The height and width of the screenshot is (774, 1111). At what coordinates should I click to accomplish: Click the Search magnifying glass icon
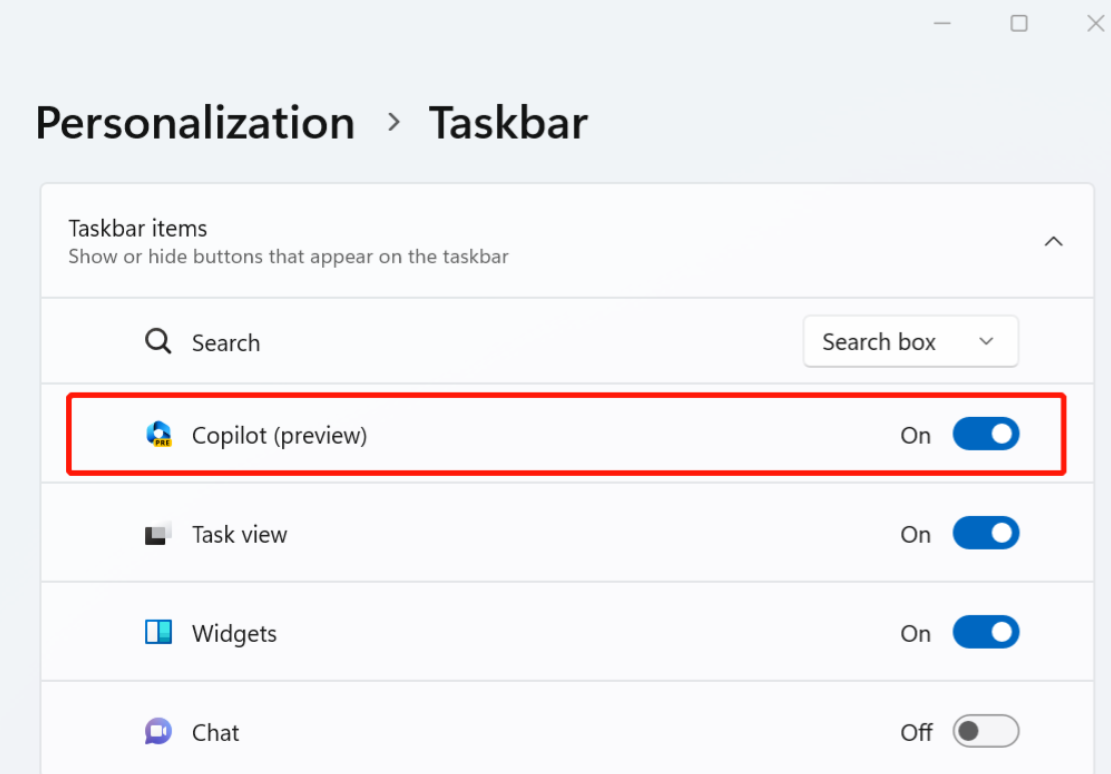pos(158,341)
